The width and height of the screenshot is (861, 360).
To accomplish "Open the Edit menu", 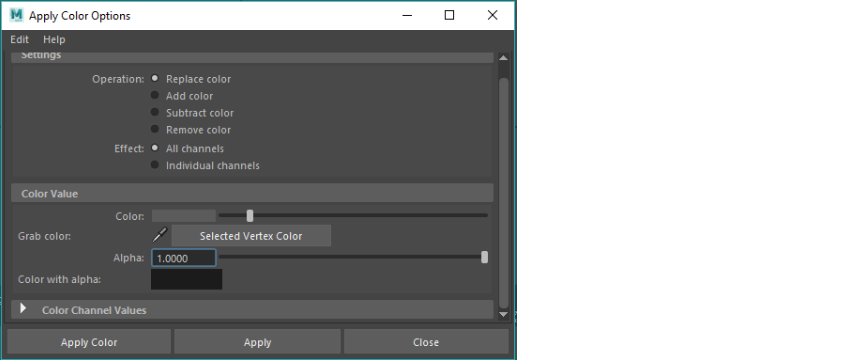I will pyautogui.click(x=20, y=40).
